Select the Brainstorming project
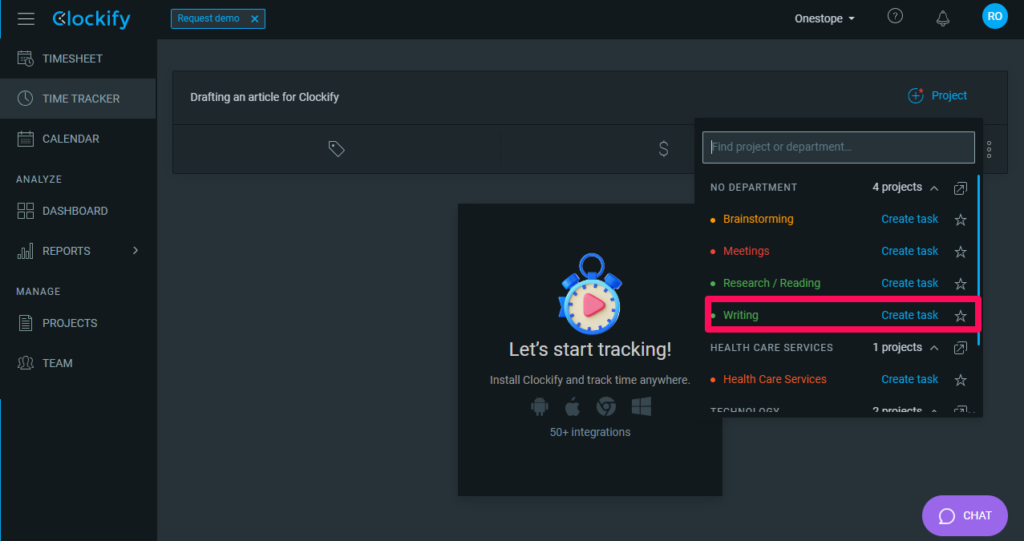Viewport: 1024px width, 541px height. coord(758,219)
